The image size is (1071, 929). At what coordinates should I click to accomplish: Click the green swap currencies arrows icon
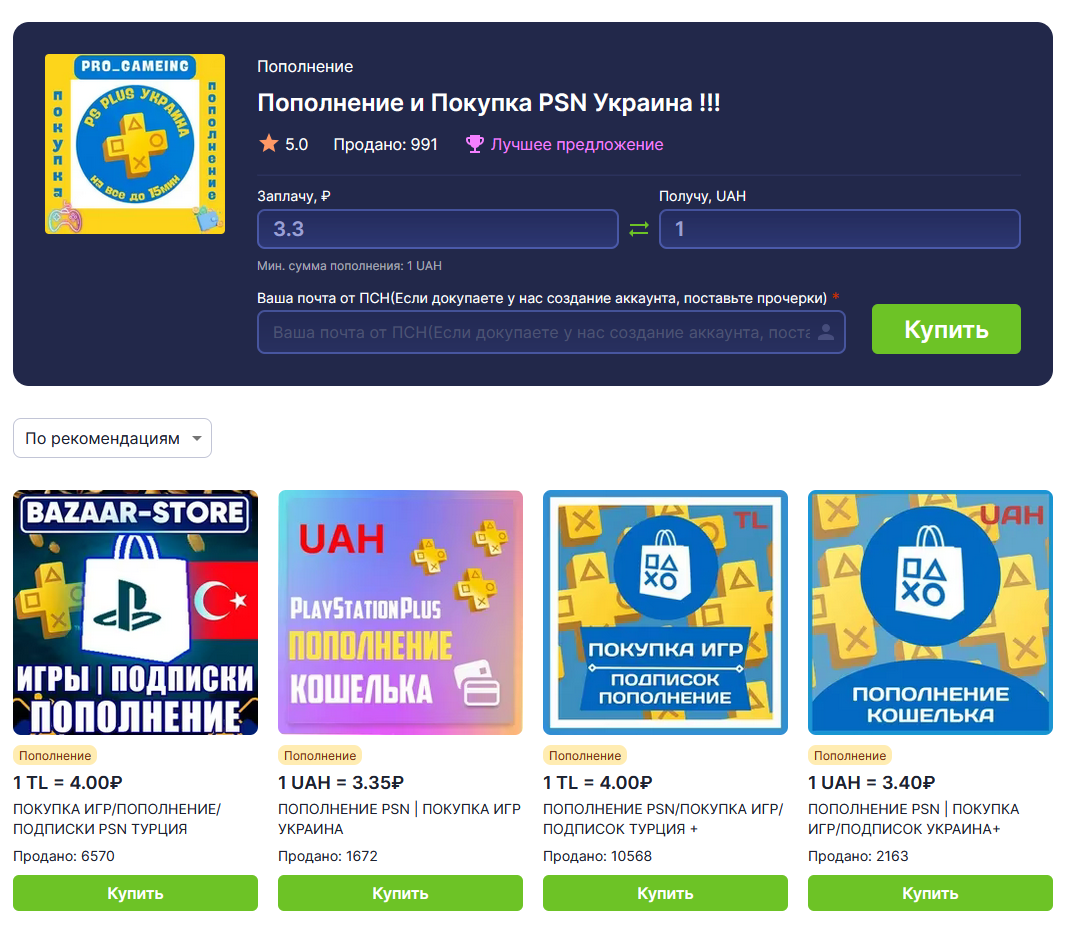pyautogui.click(x=639, y=229)
